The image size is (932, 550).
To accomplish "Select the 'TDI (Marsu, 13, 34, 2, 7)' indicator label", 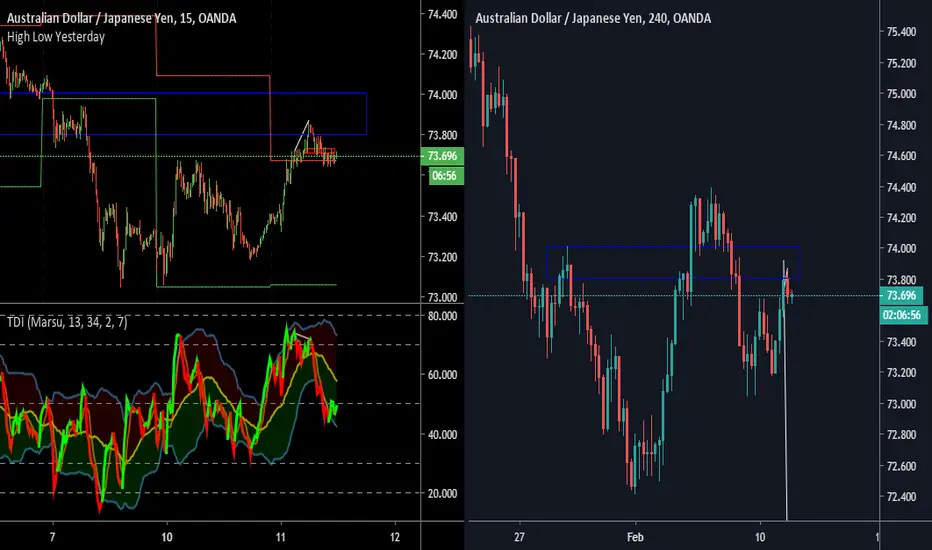I will point(67,322).
